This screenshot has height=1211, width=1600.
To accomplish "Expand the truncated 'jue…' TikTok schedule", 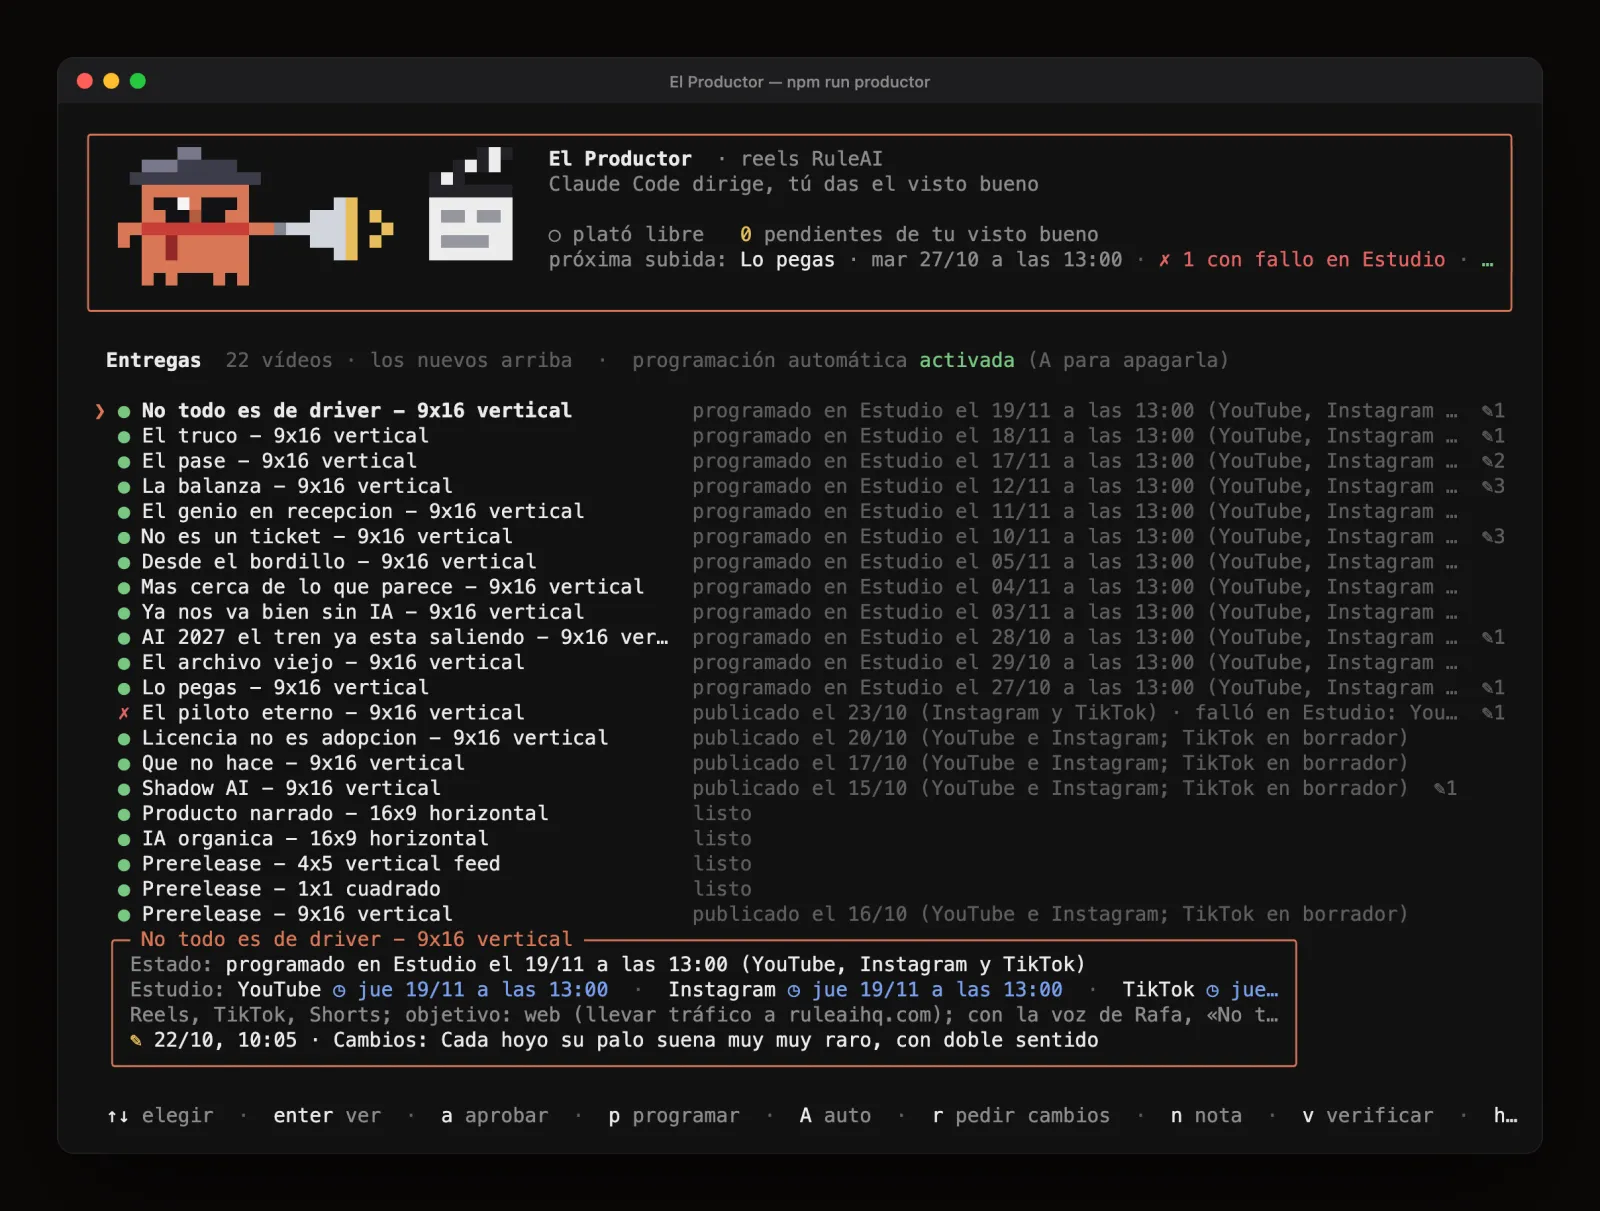I will pos(1254,990).
